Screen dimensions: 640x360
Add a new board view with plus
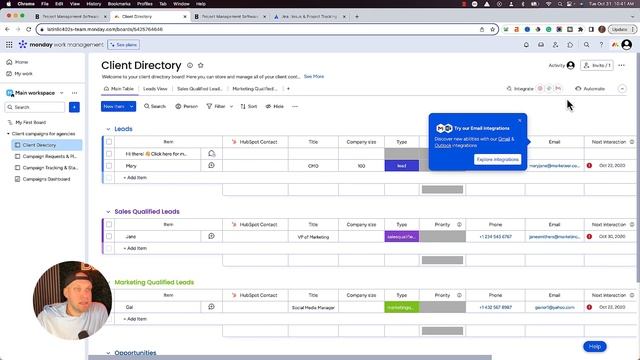[288, 89]
